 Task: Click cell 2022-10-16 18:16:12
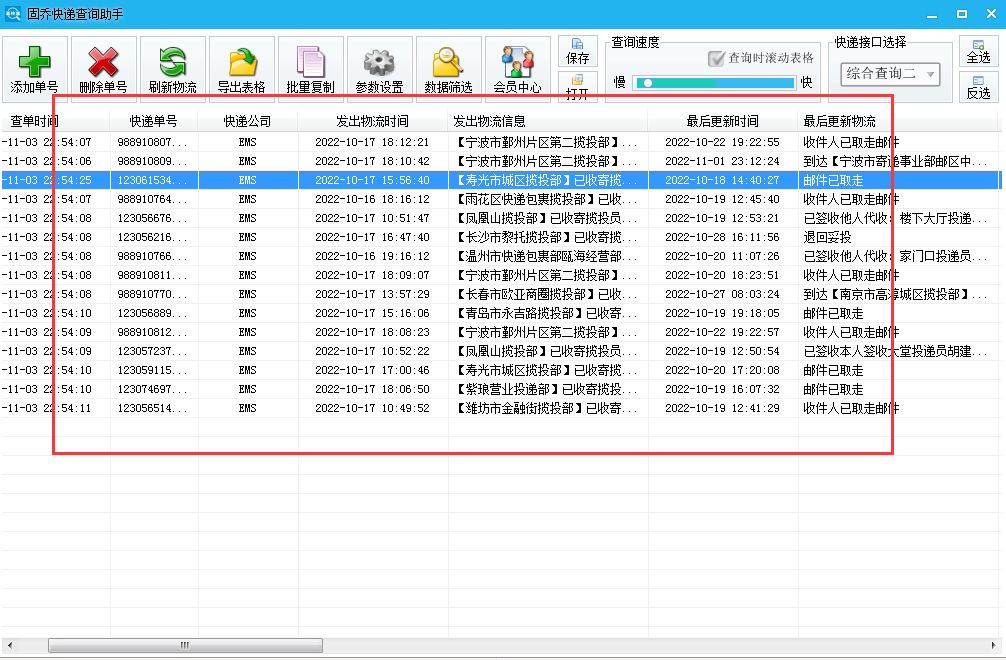pyautogui.click(x=372, y=199)
